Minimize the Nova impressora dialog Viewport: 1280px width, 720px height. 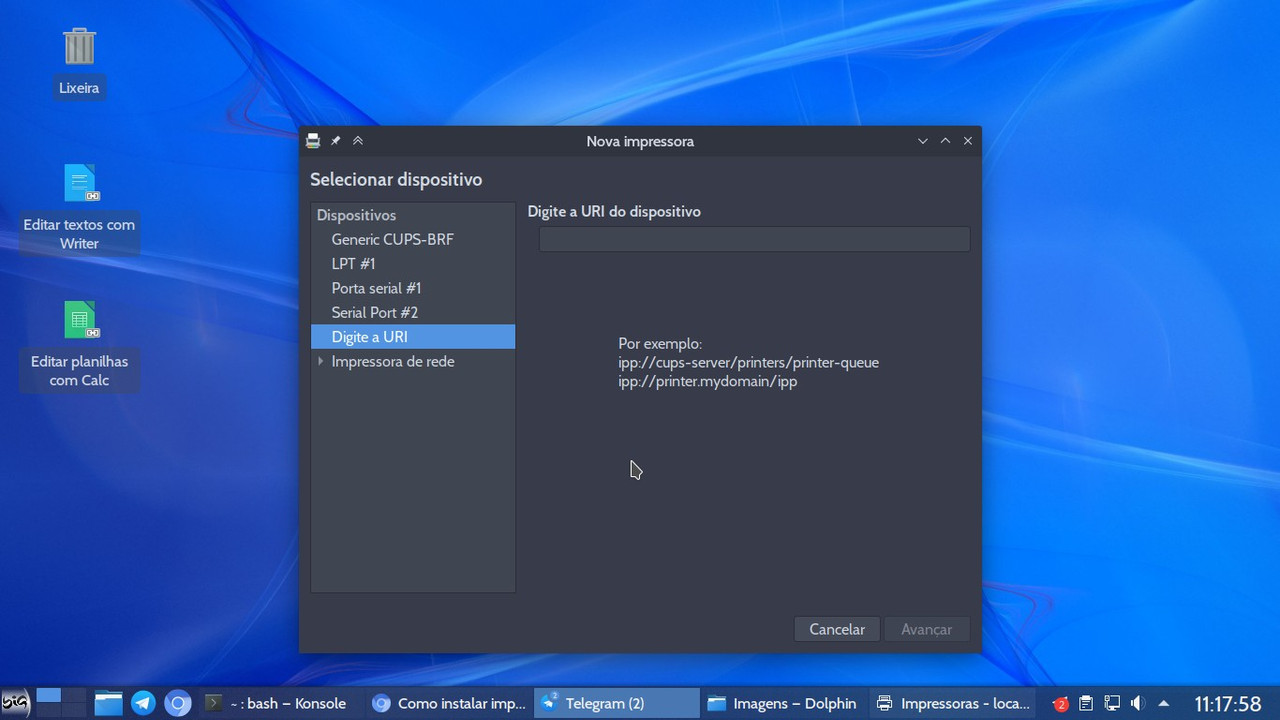pyautogui.click(x=923, y=141)
